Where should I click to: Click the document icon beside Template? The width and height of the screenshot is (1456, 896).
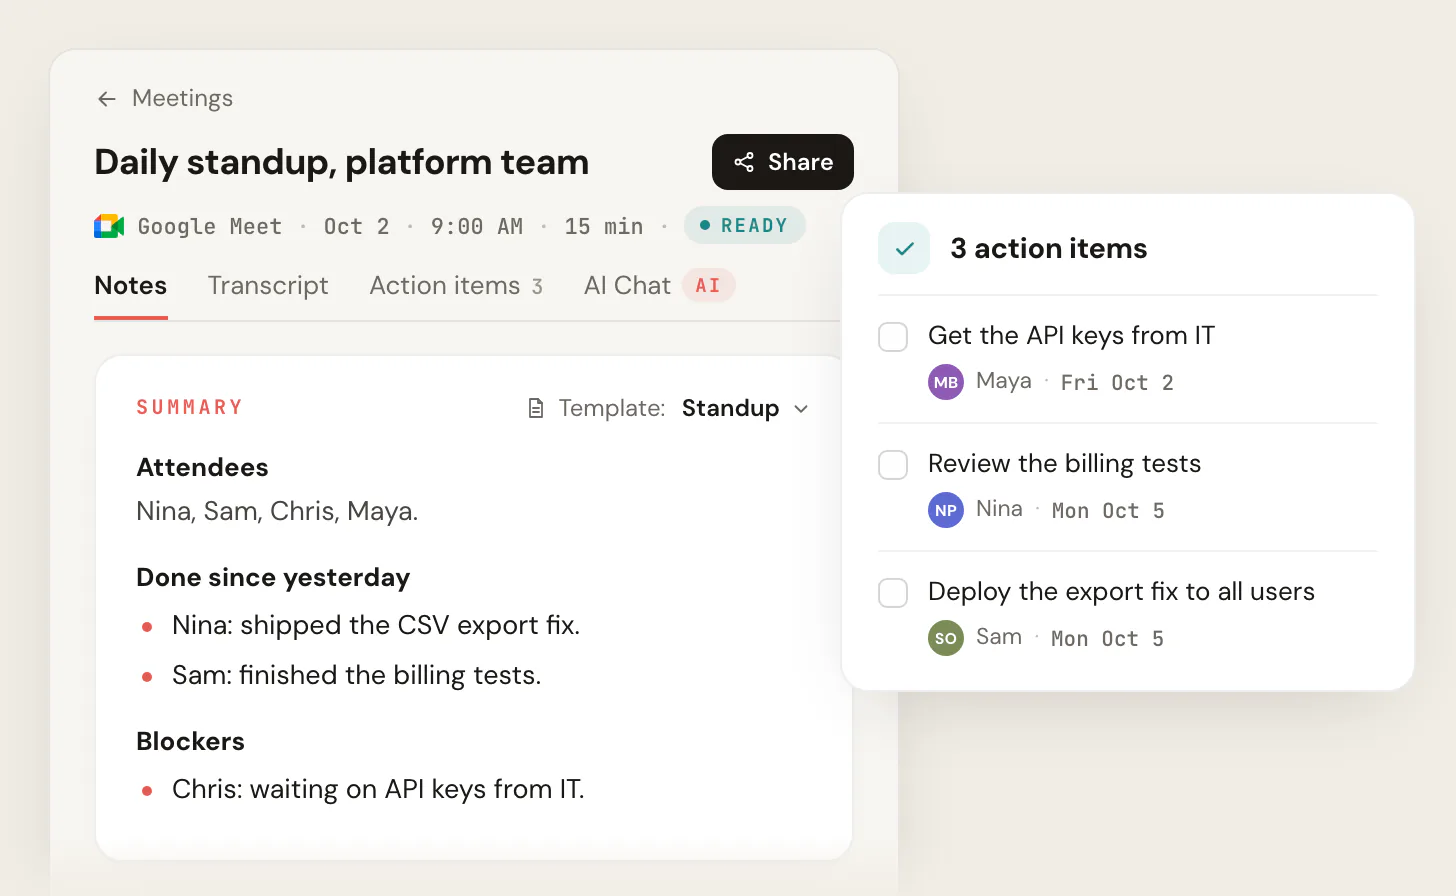coord(536,408)
